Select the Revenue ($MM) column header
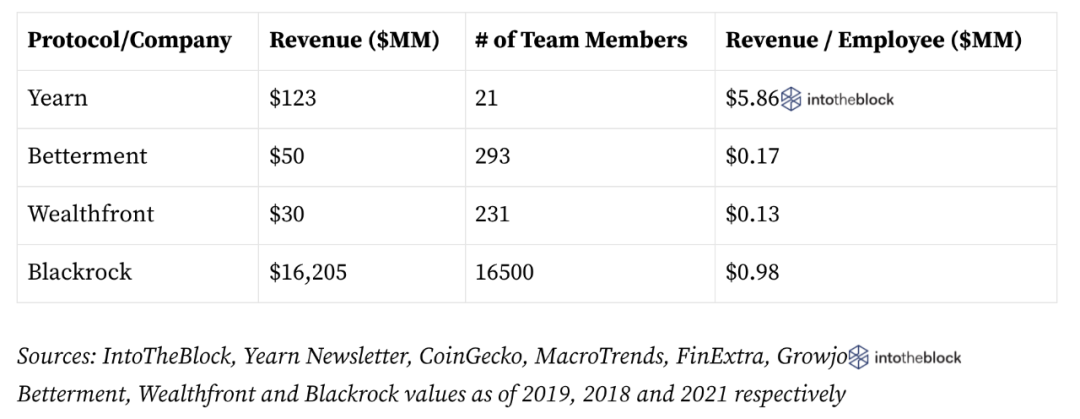 pyautogui.click(x=355, y=41)
